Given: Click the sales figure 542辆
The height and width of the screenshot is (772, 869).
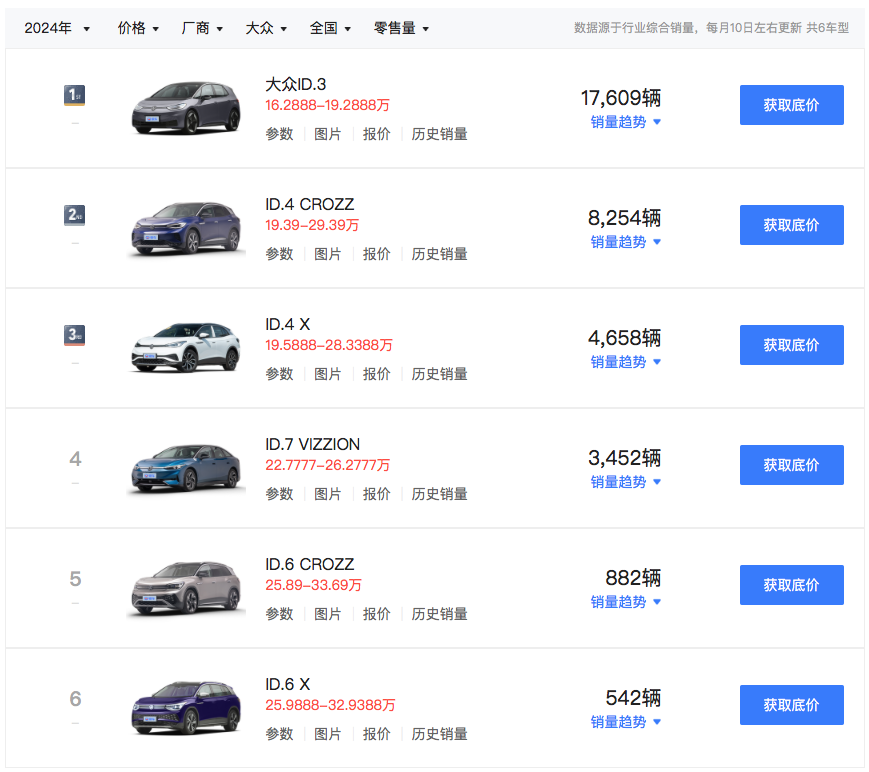Looking at the screenshot, I should 633,698.
